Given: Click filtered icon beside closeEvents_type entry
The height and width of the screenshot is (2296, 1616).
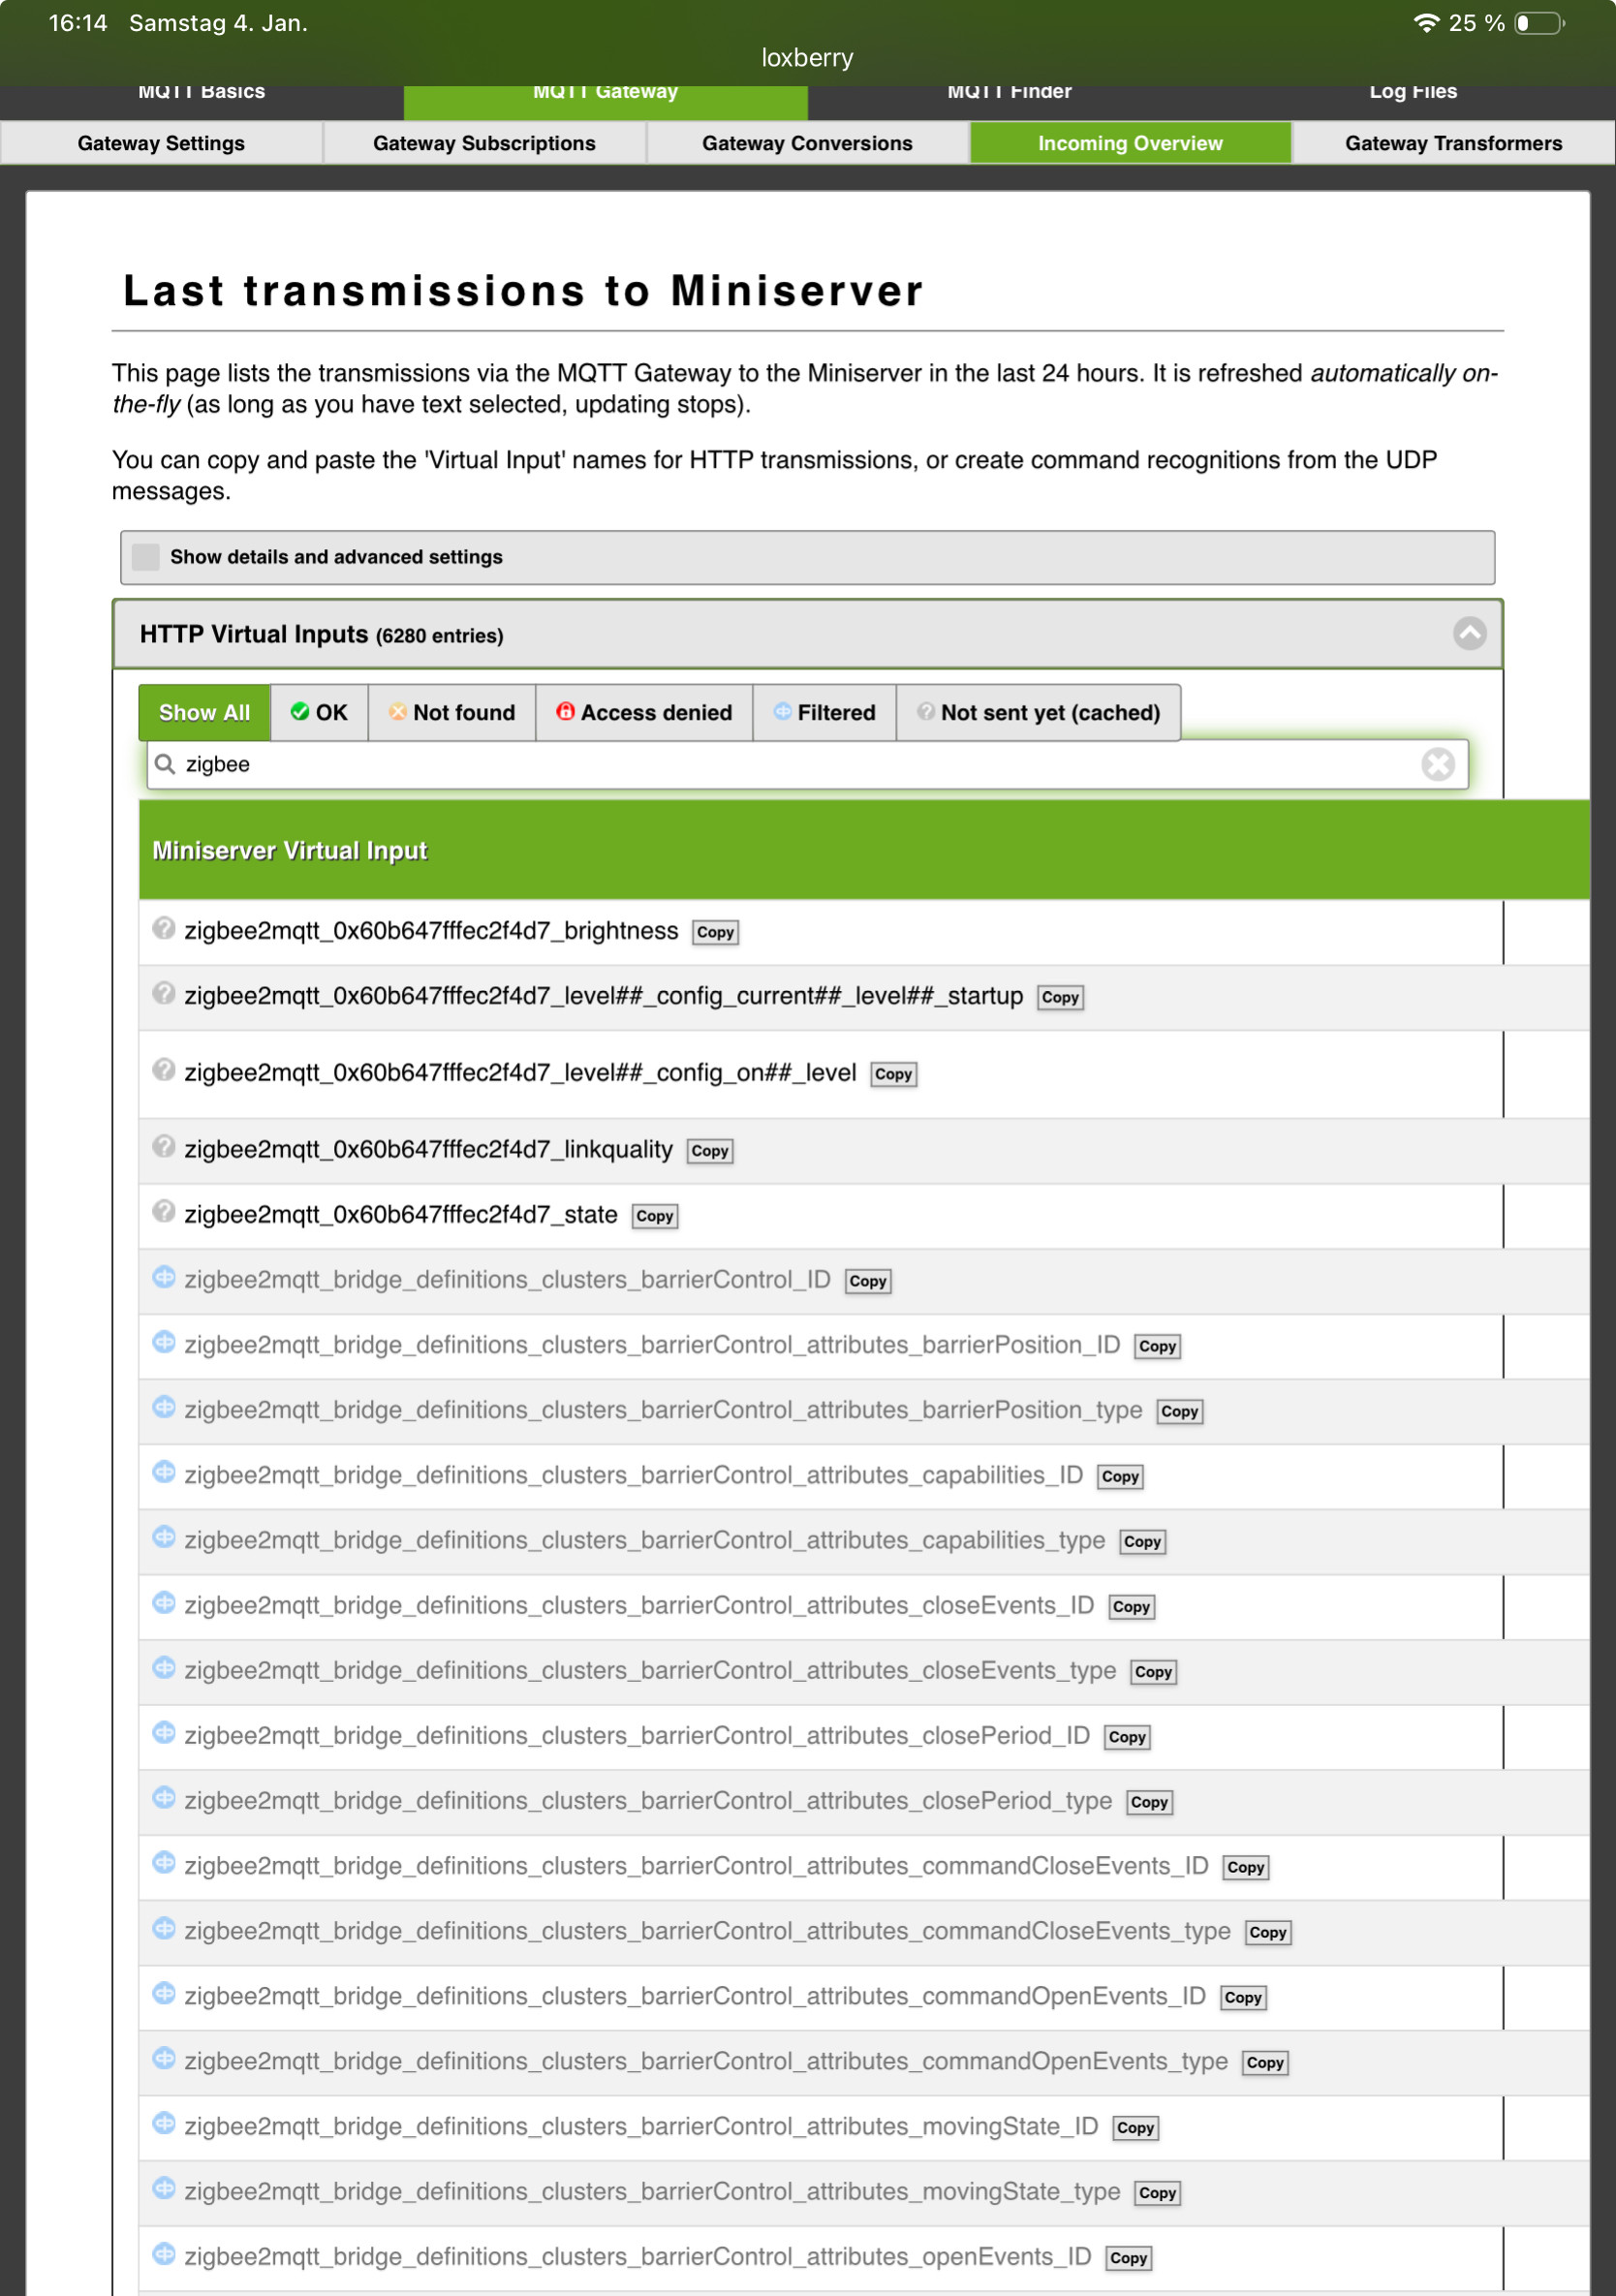Looking at the screenshot, I should (x=164, y=1667).
